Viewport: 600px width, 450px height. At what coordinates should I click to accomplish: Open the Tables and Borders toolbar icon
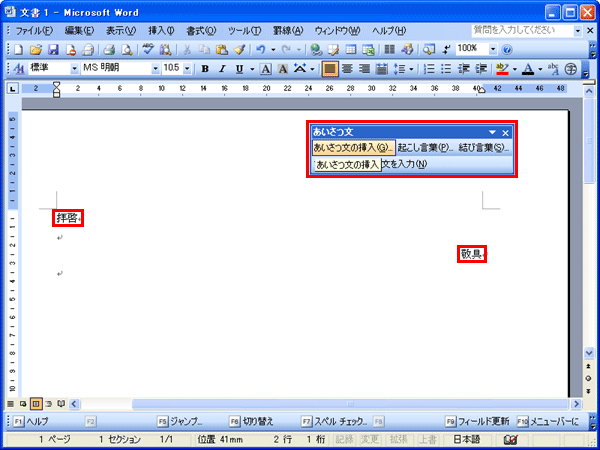(x=333, y=49)
